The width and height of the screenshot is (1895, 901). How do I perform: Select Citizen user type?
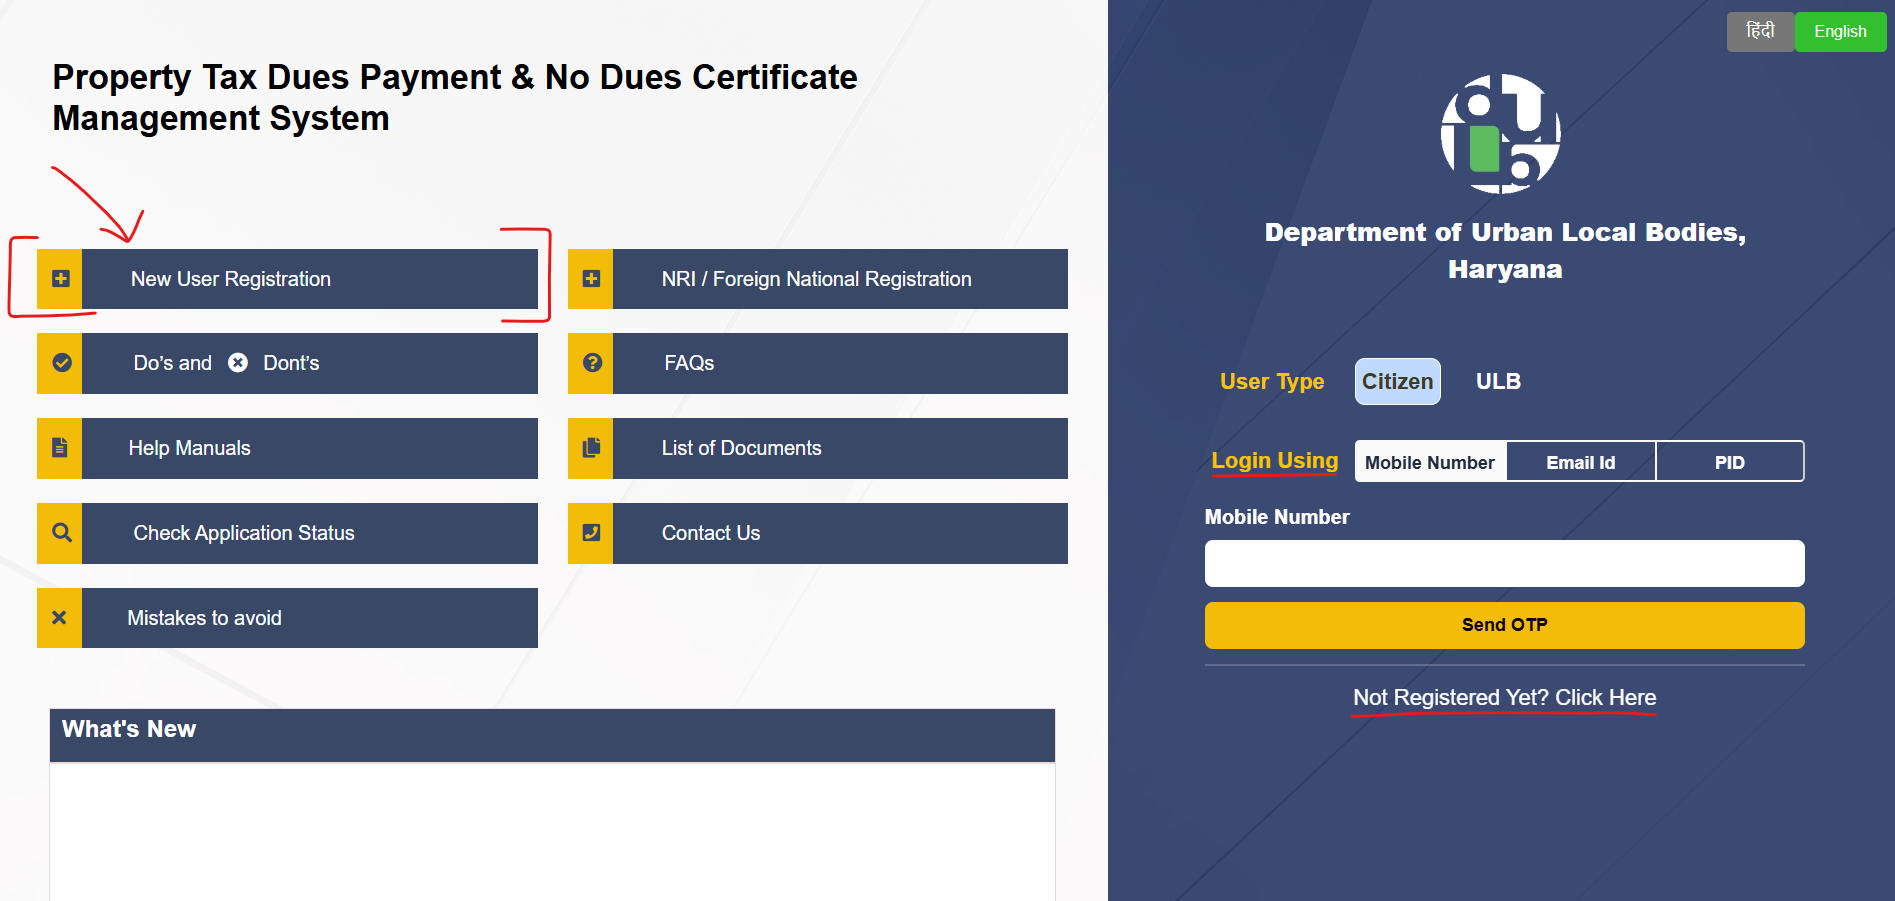point(1397,382)
